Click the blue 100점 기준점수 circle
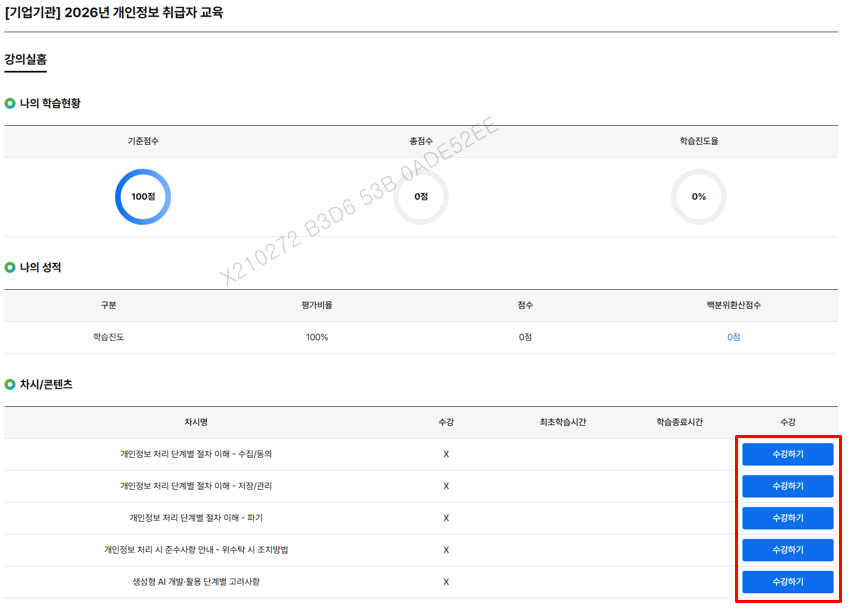This screenshot has height=613, width=849. 143,197
